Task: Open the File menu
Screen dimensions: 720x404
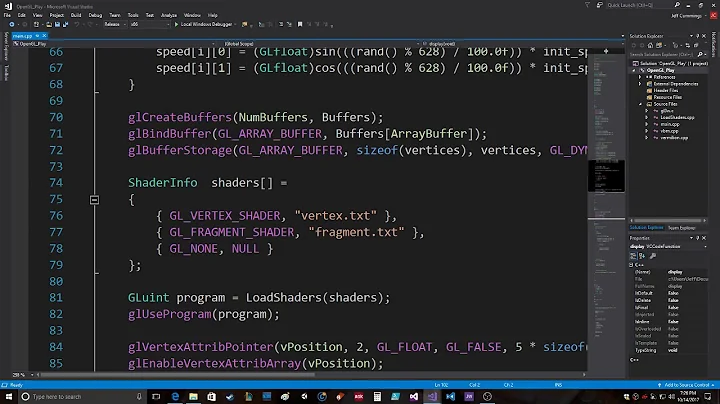Action: click(x=7, y=15)
